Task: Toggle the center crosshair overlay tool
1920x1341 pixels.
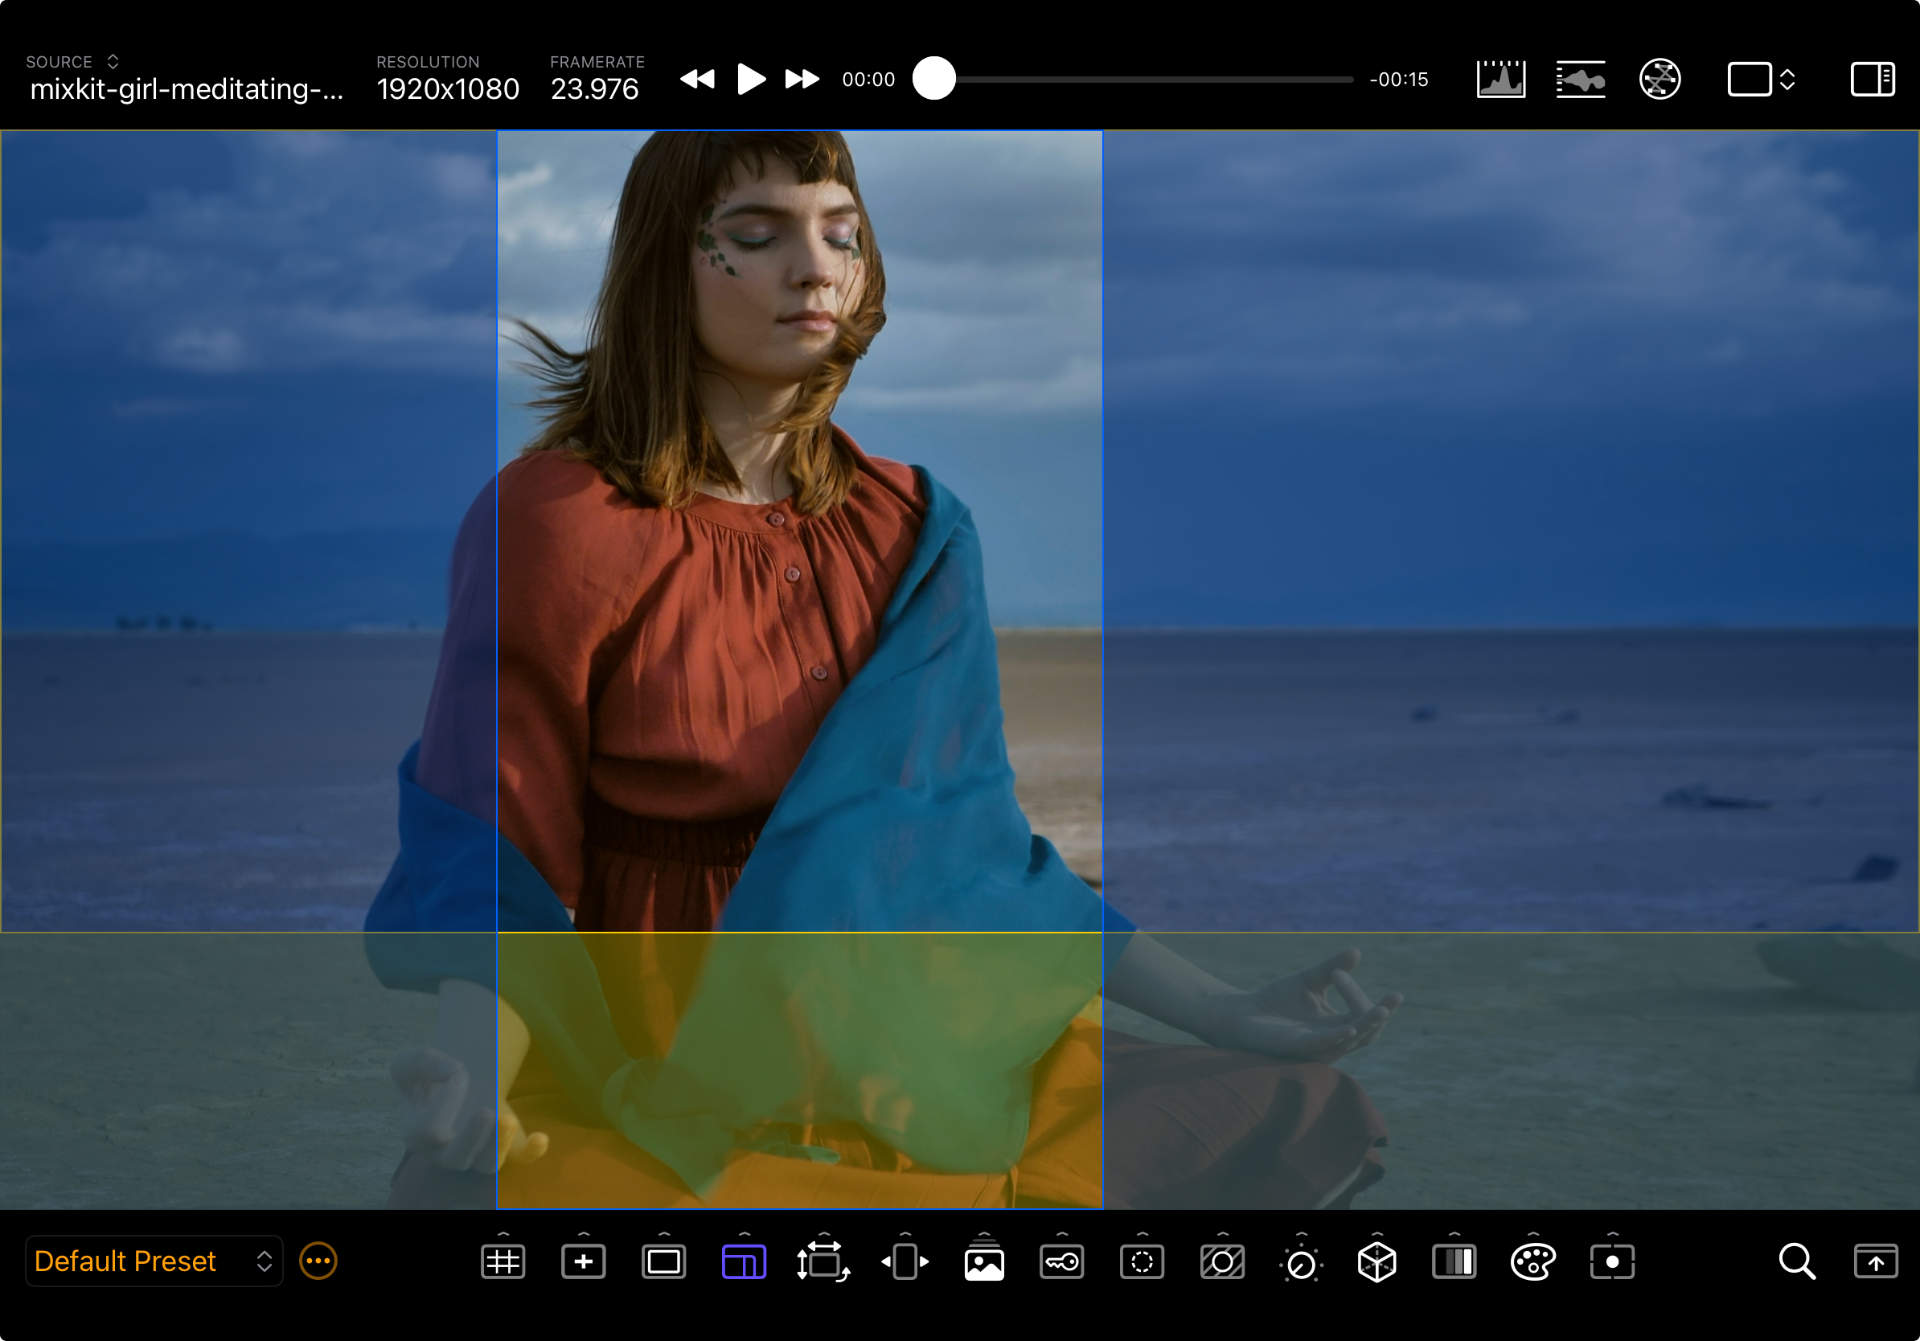Action: coord(583,1262)
